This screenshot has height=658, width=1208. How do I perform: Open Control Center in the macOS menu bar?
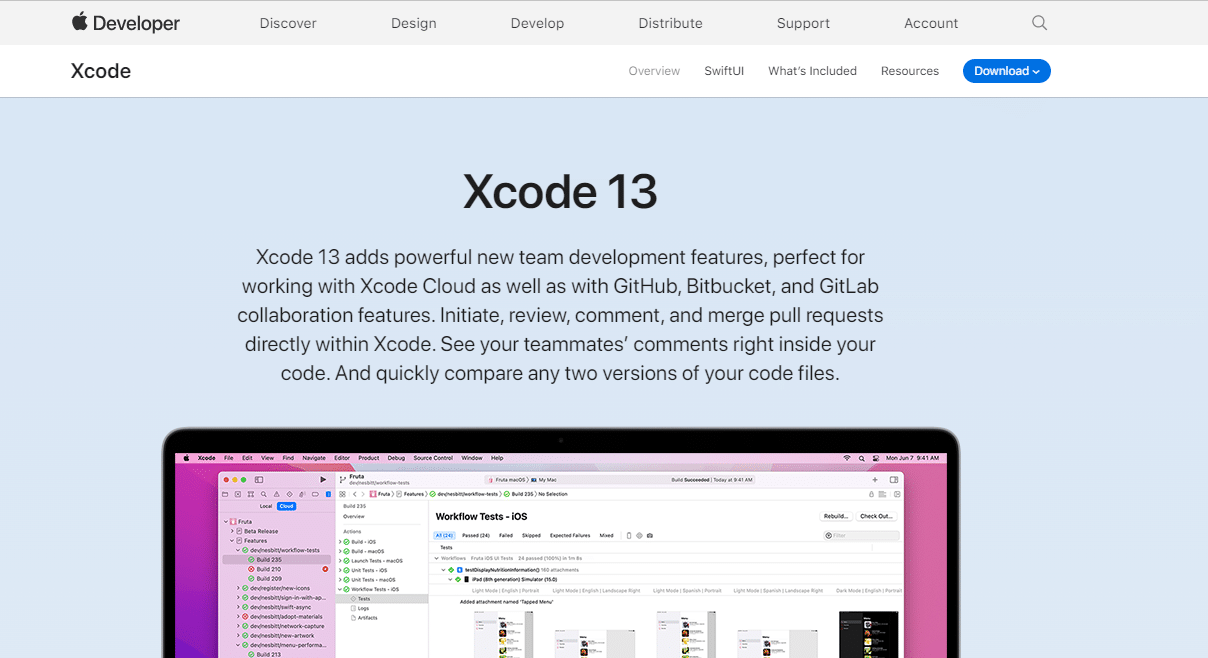pyautogui.click(x=876, y=458)
